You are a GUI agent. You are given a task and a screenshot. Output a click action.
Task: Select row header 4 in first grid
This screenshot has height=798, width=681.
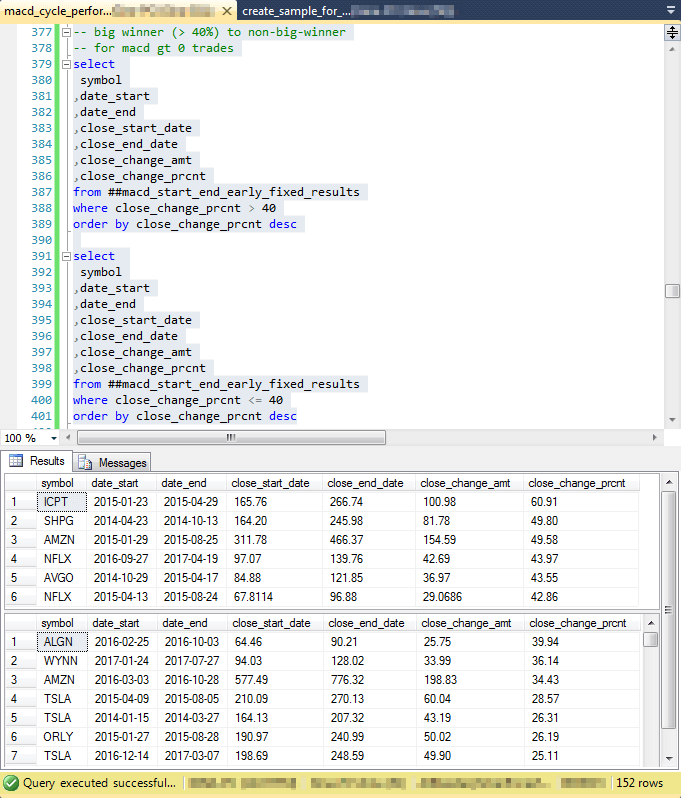pyautogui.click(x=20, y=559)
